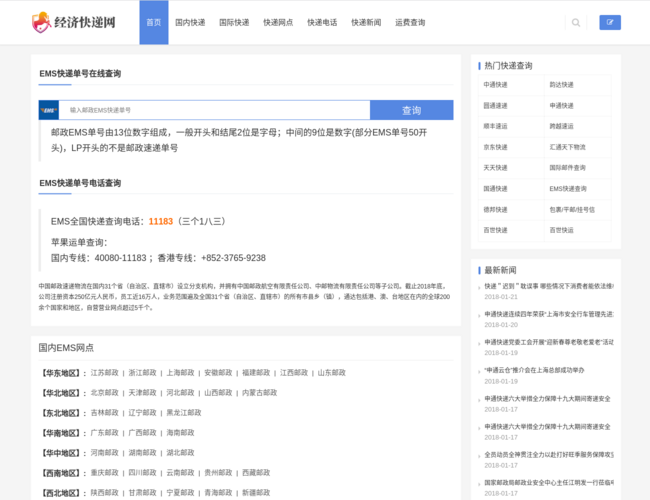Click the EMS logo beside the input

(49, 110)
